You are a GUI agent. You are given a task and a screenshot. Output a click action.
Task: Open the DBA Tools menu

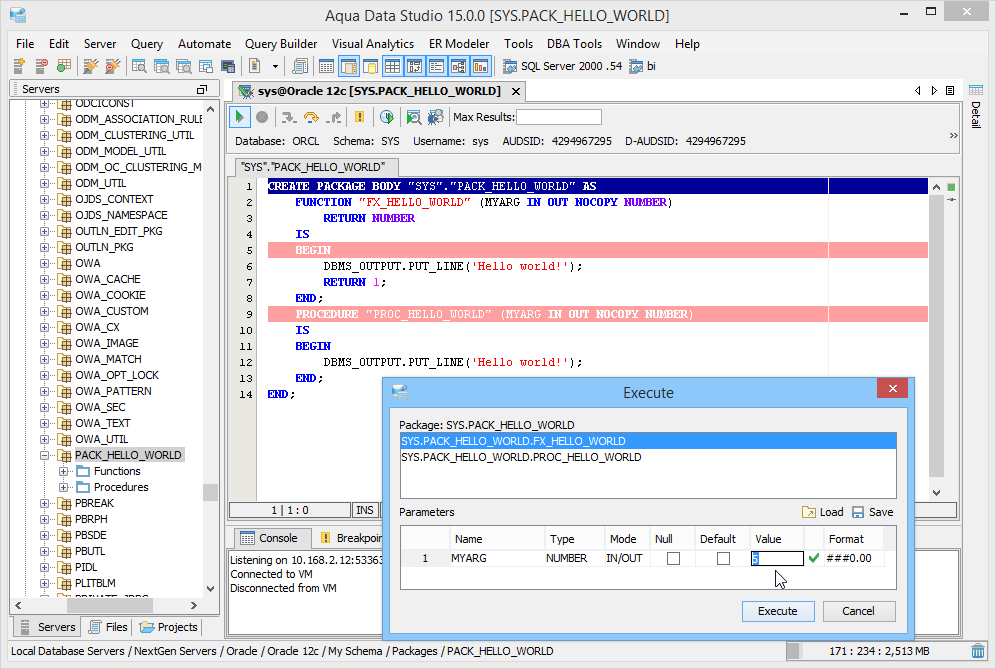point(574,44)
